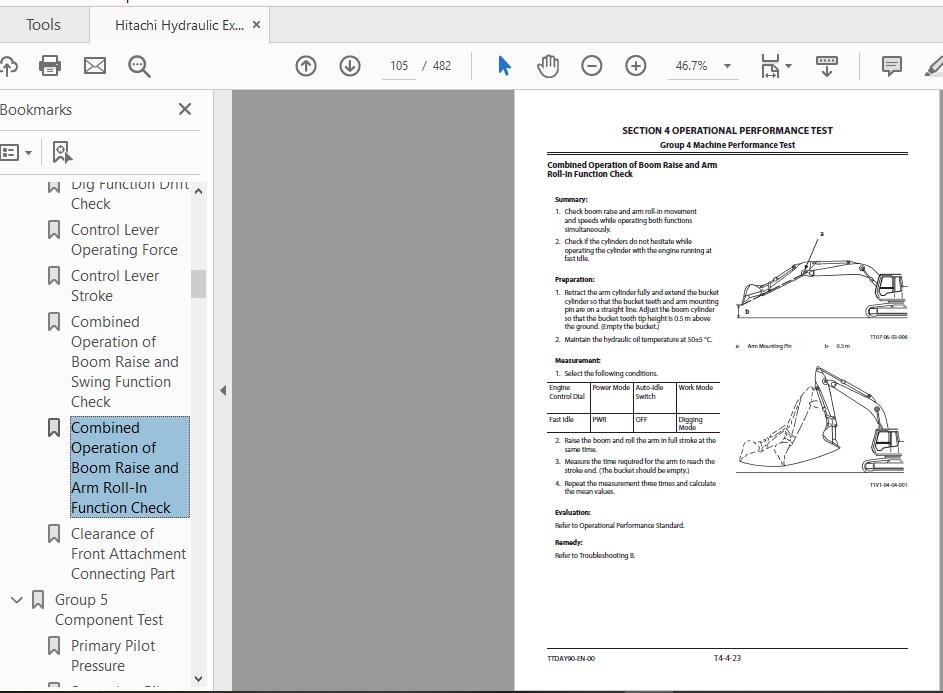Click the 46.7% zoom value field
The width and height of the screenshot is (943, 693).
[691, 66]
